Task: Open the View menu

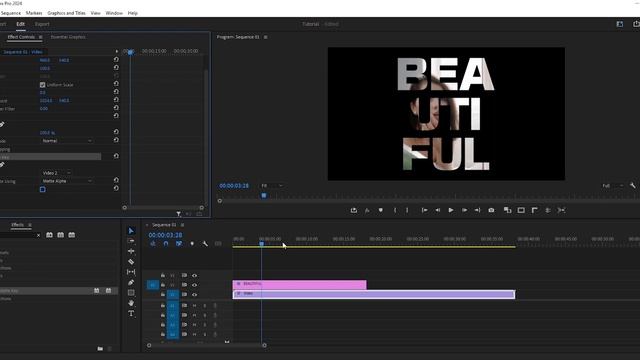Action: [96, 13]
